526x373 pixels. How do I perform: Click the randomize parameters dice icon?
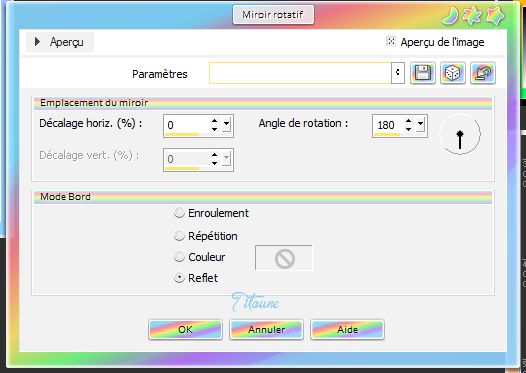tap(453, 73)
